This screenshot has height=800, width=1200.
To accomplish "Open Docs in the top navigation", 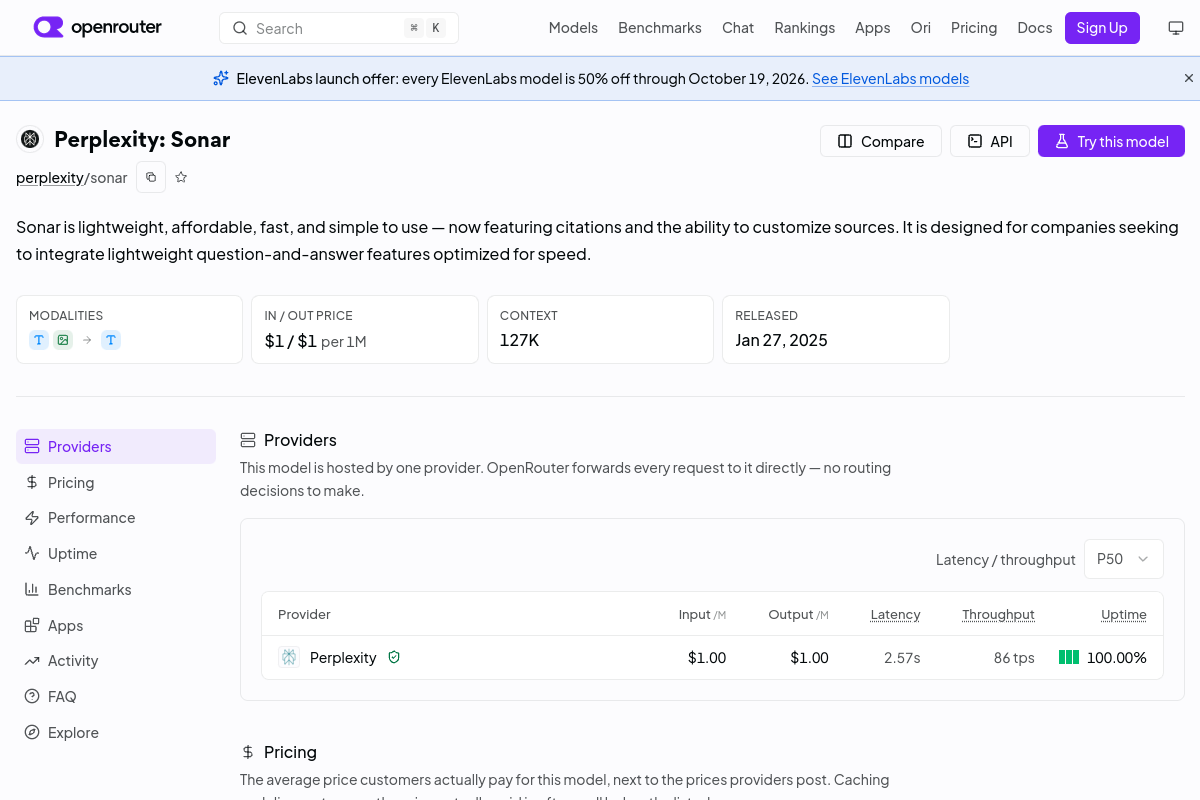I will [1035, 28].
